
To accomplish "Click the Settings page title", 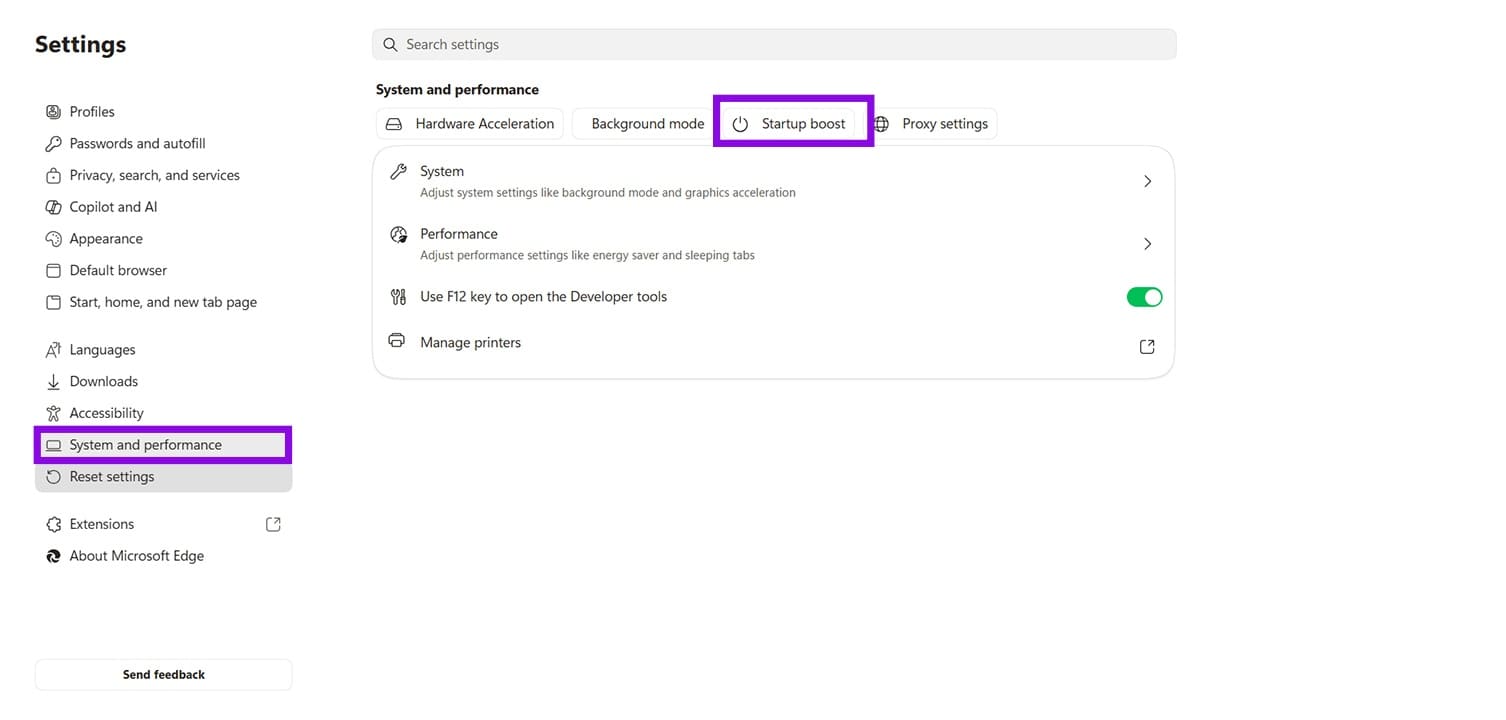I will 81,45.
